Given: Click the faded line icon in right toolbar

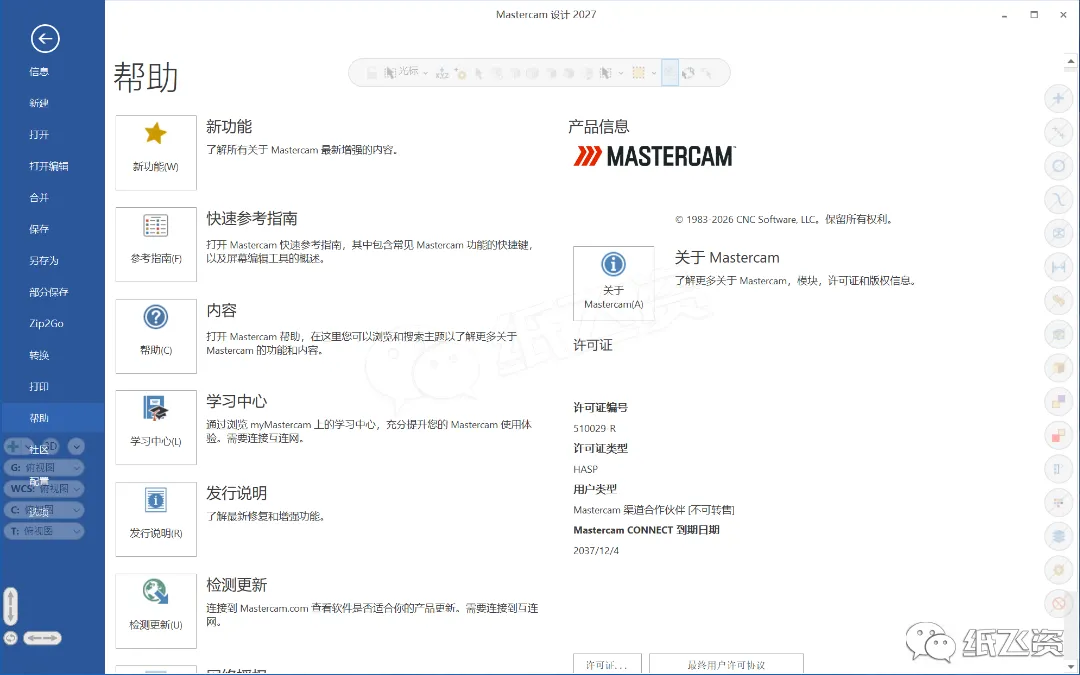Looking at the screenshot, I should (x=1059, y=132).
